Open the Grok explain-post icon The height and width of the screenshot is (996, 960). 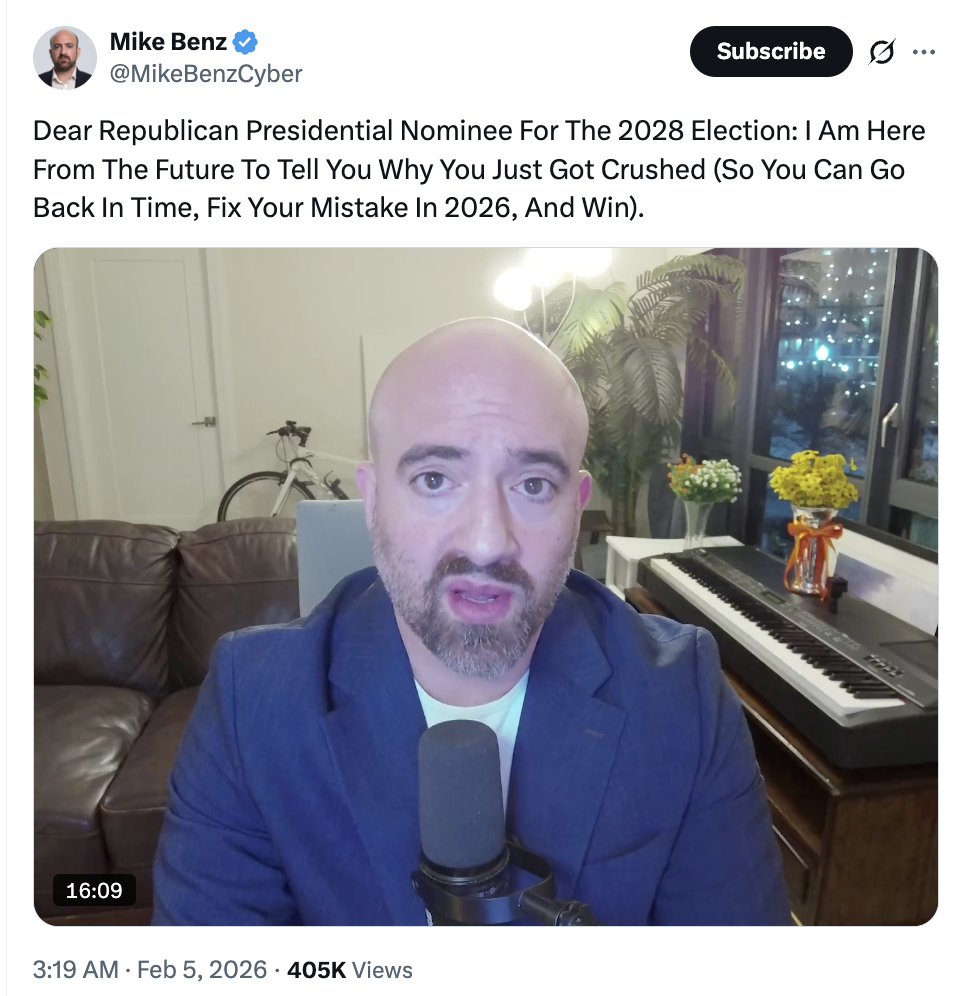click(881, 51)
